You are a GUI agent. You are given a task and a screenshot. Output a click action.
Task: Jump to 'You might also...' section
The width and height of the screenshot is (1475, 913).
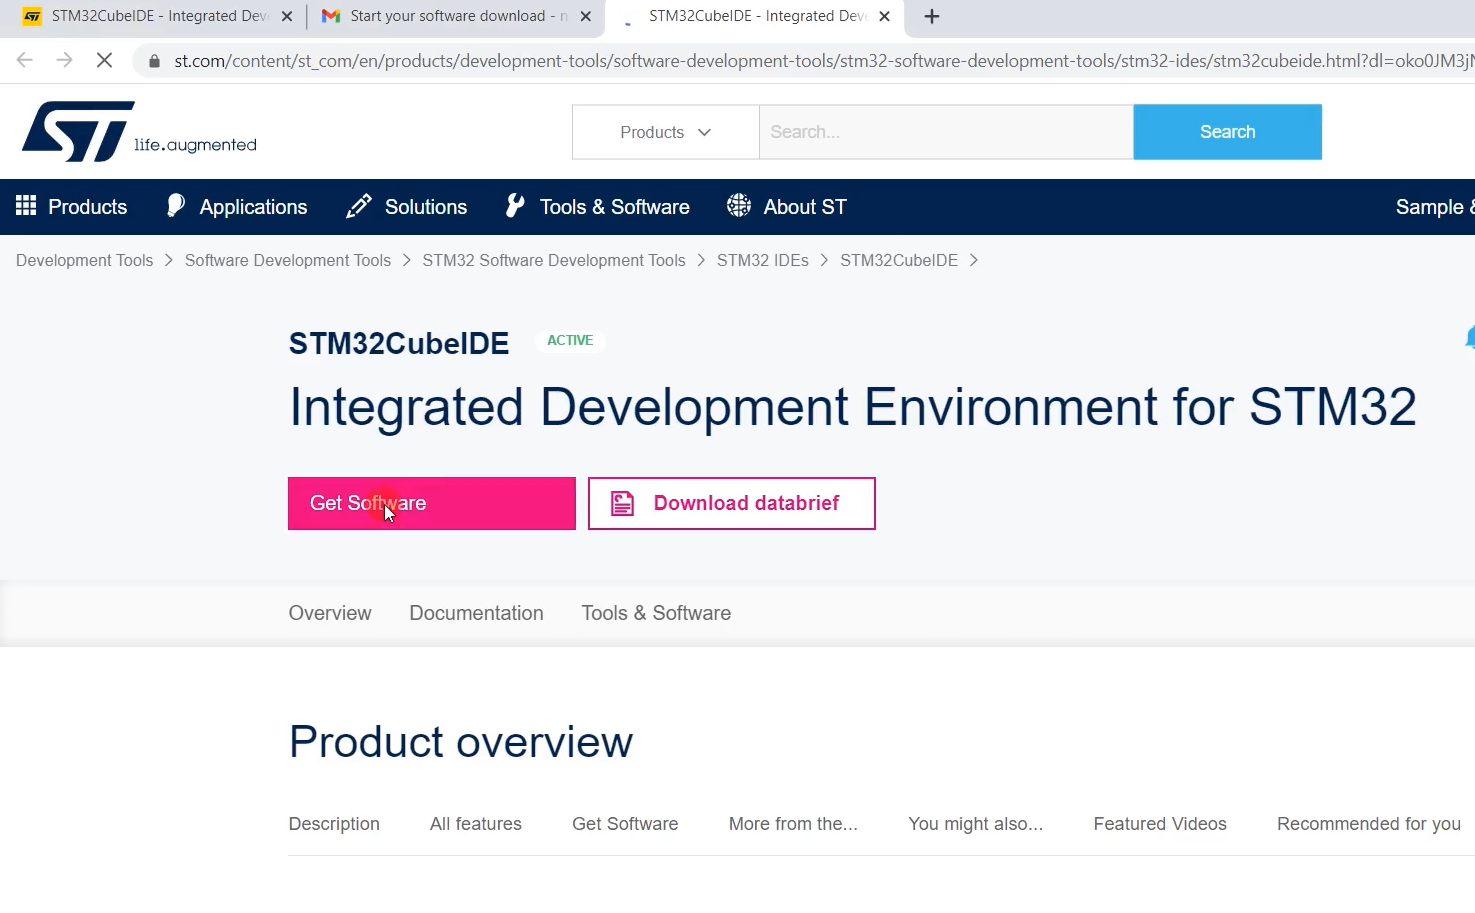[975, 824]
